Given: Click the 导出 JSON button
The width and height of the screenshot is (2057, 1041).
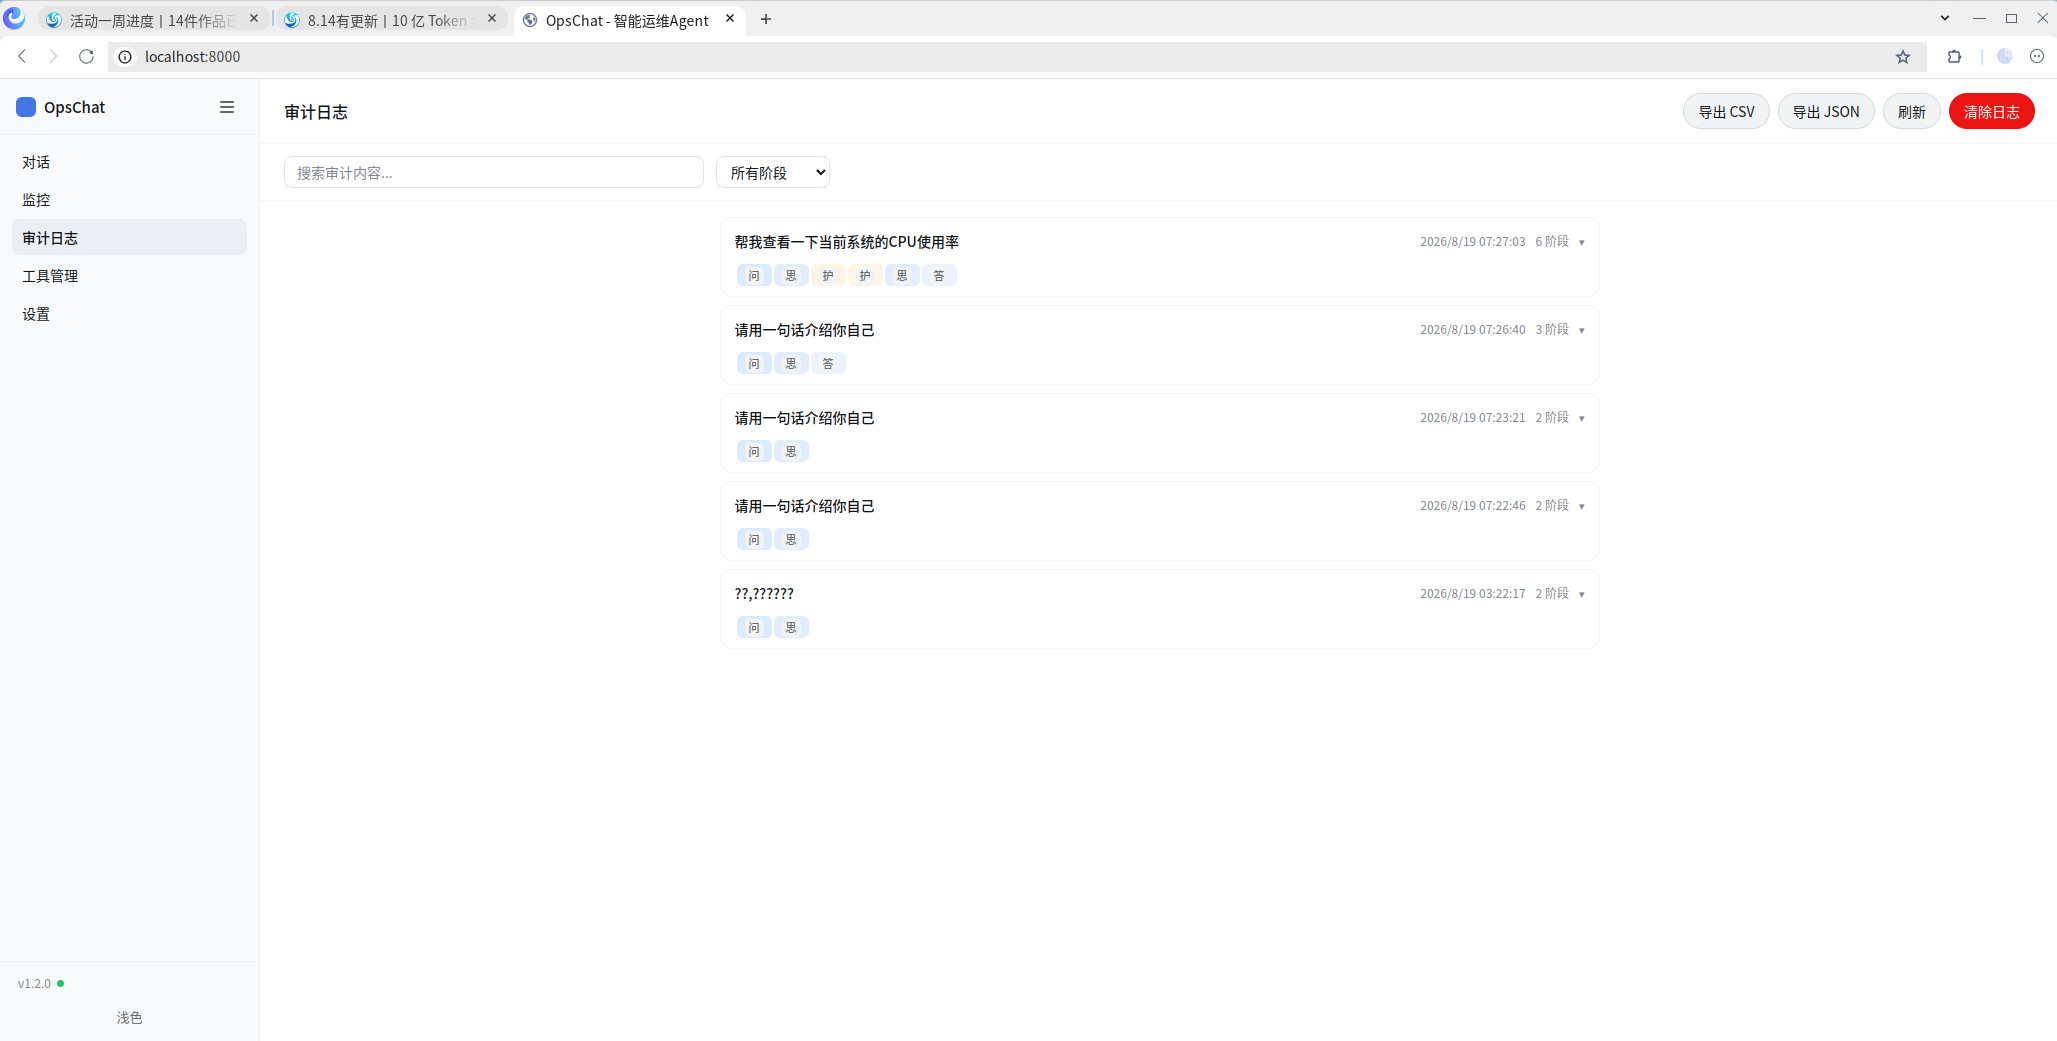Looking at the screenshot, I should pos(1826,111).
